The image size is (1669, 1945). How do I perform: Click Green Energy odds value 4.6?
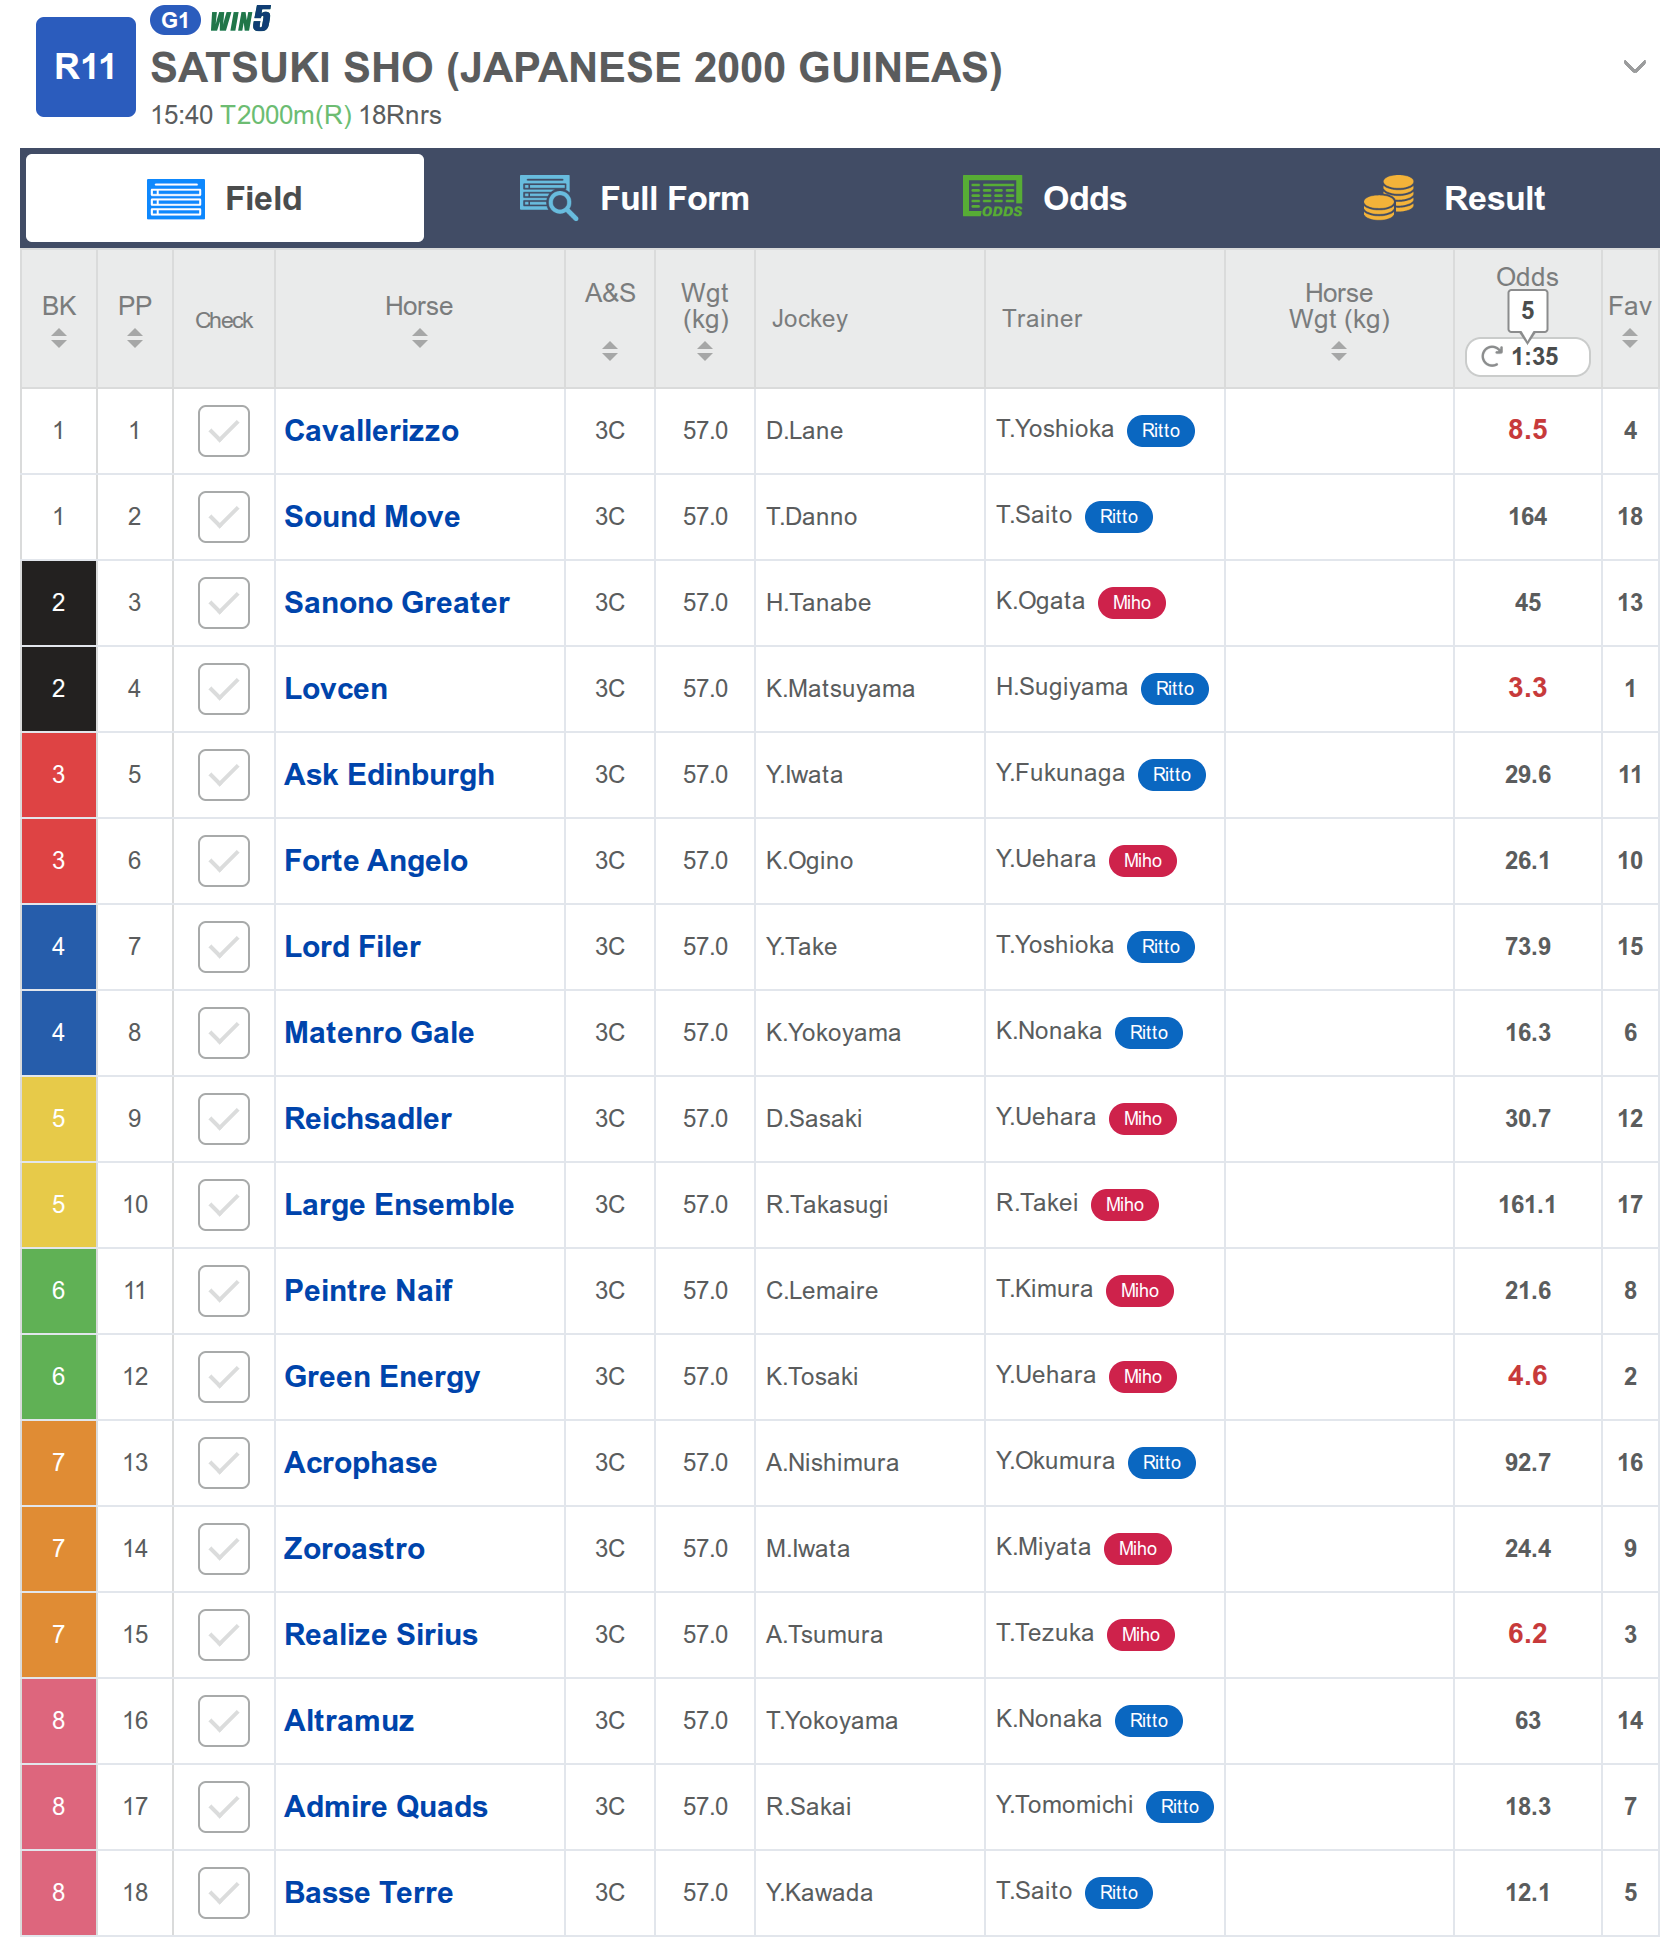pyautogui.click(x=1527, y=1376)
